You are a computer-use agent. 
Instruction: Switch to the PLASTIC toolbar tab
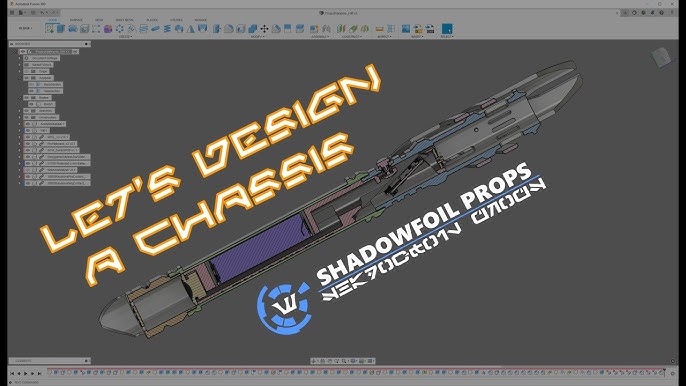click(x=152, y=20)
